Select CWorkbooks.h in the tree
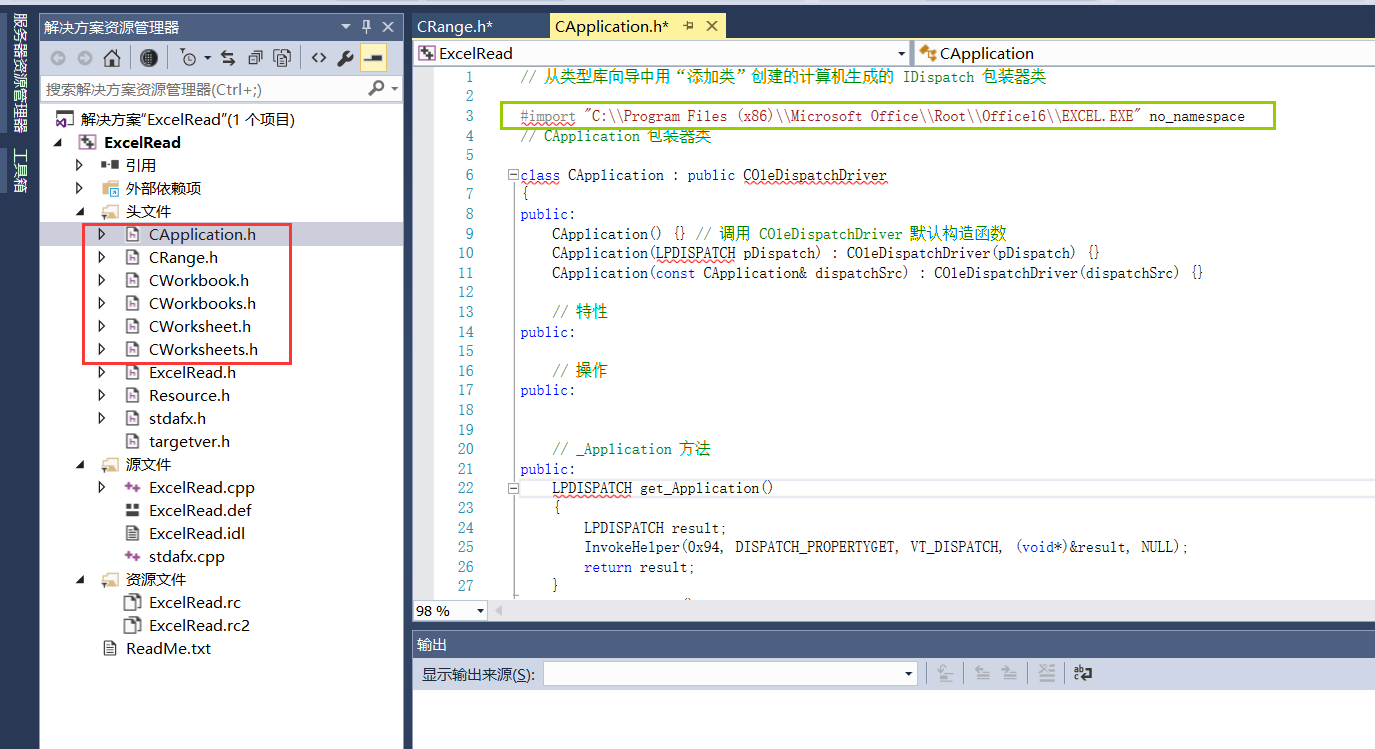This screenshot has height=749, width=1375. click(x=202, y=303)
